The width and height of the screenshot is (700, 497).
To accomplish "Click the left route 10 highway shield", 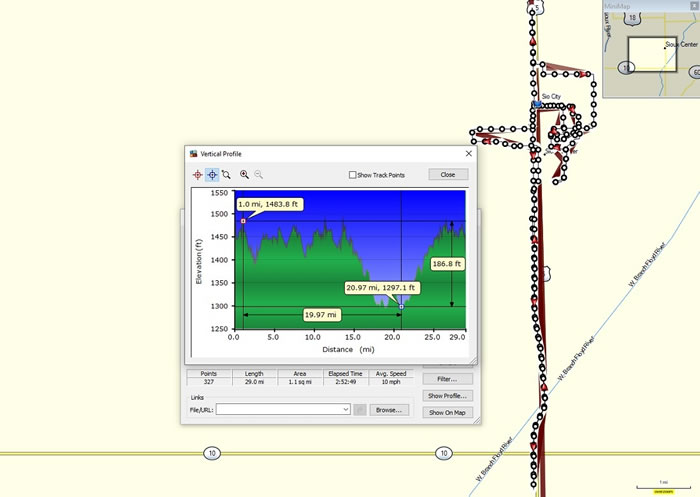I will coord(212,453).
